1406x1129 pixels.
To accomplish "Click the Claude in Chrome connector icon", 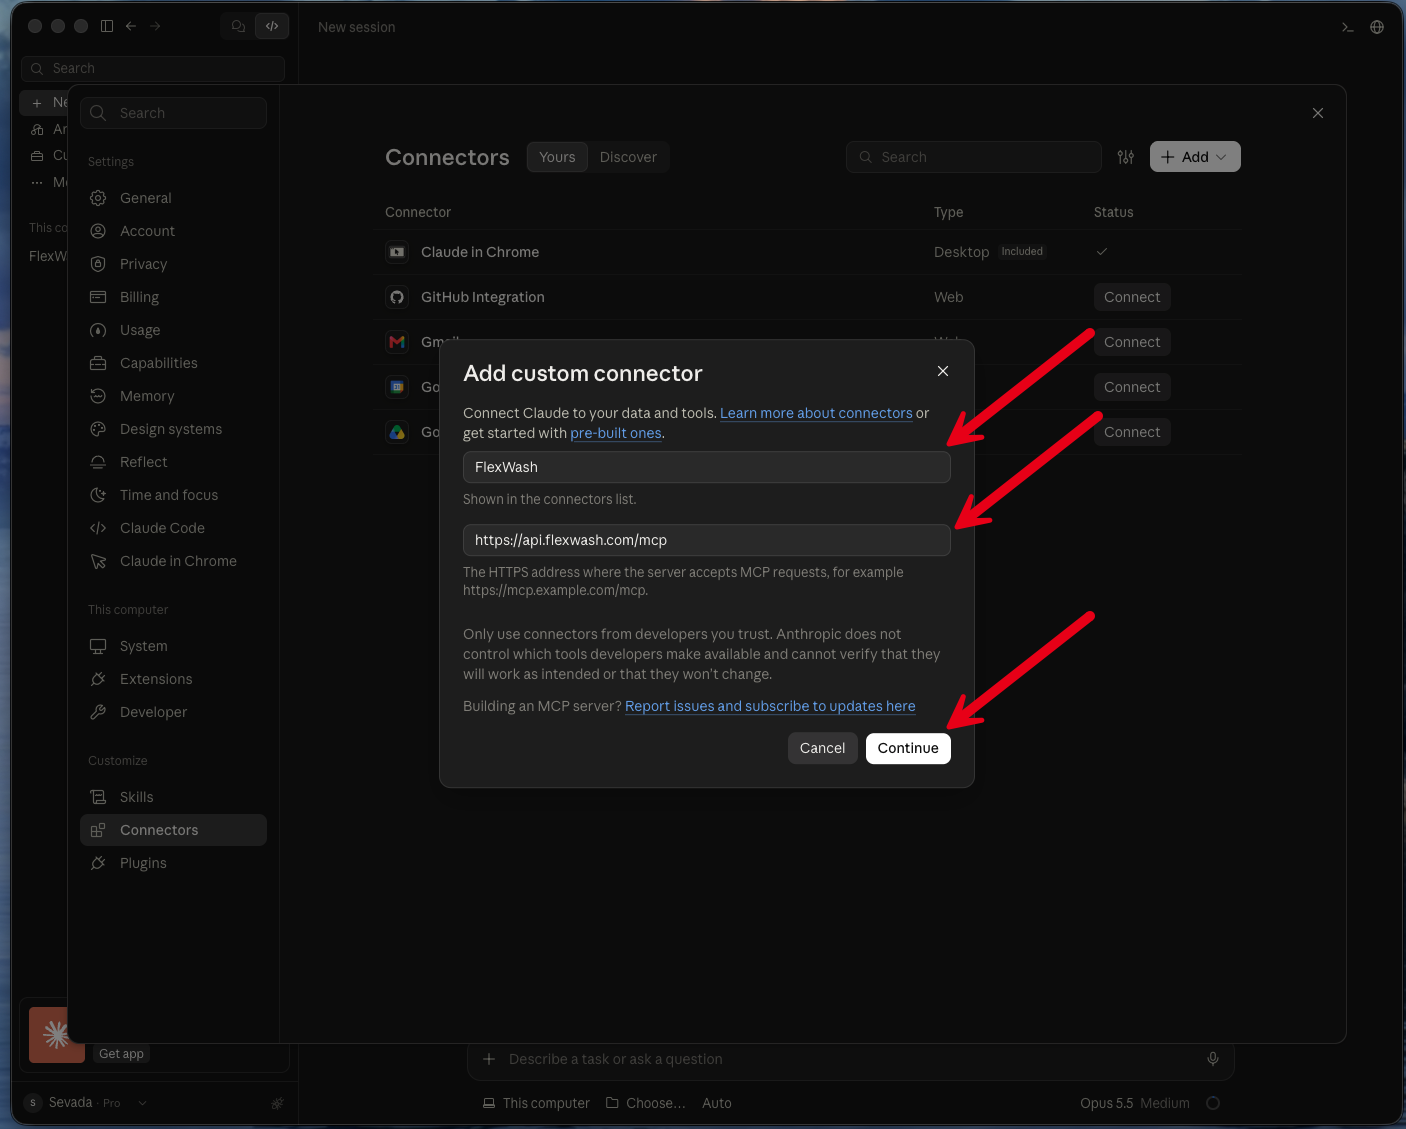I will click(397, 252).
